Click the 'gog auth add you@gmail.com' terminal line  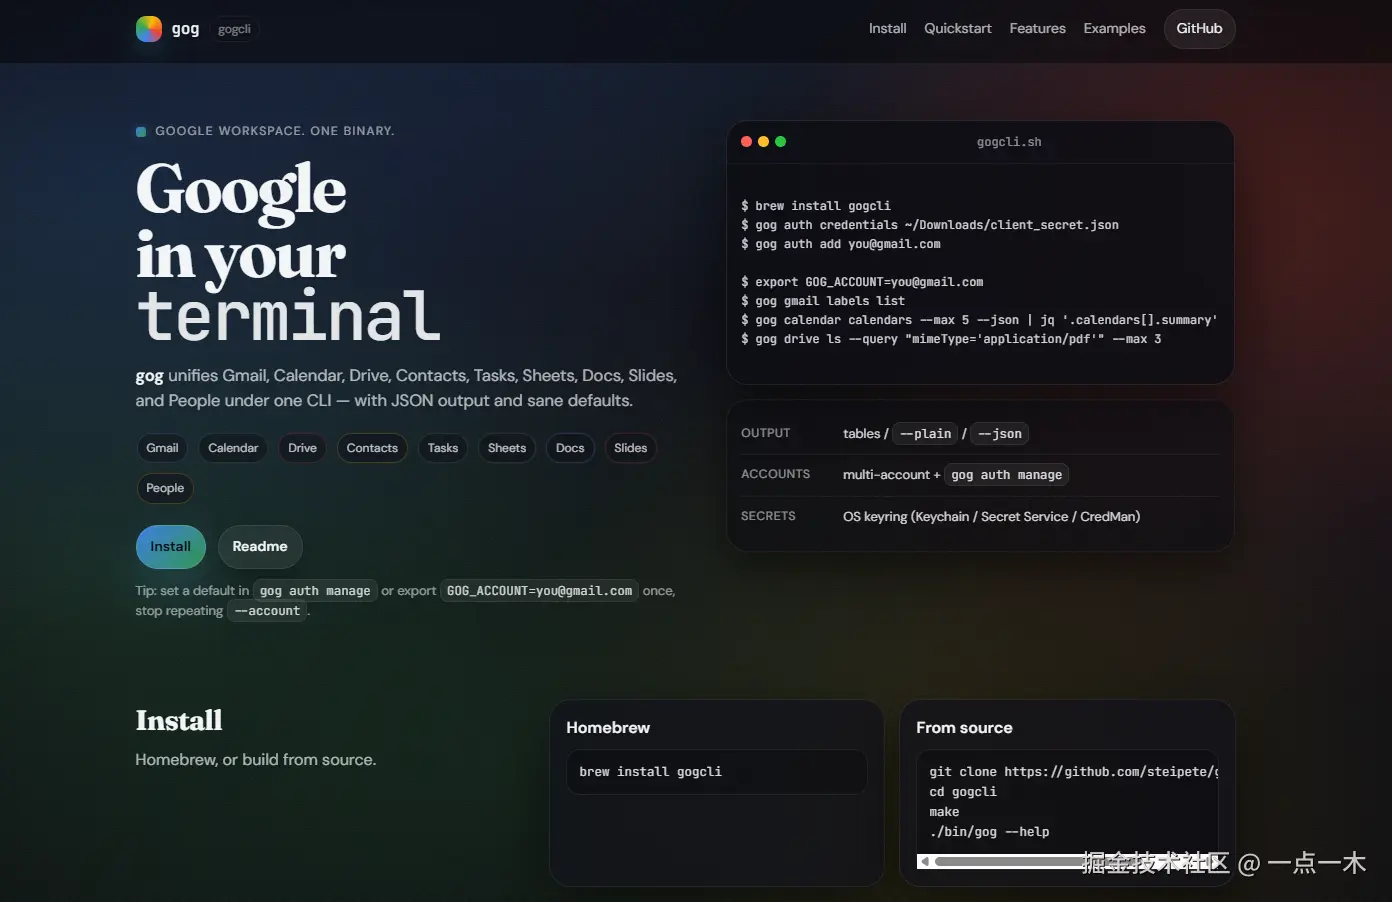pyautogui.click(x=841, y=244)
